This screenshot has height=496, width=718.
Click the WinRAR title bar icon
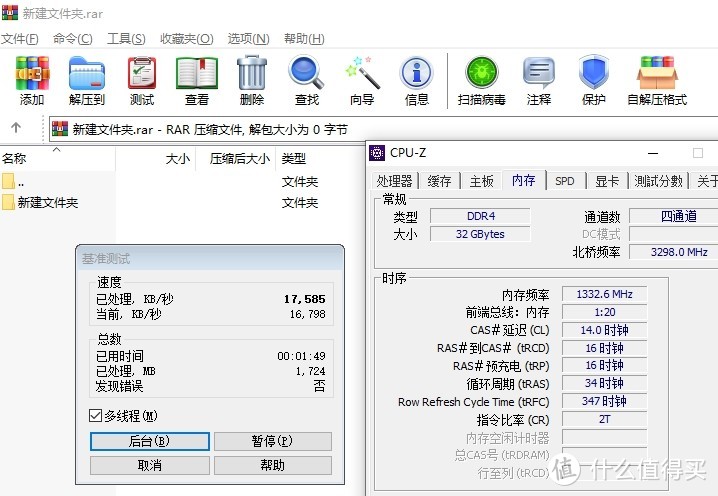[x=10, y=12]
